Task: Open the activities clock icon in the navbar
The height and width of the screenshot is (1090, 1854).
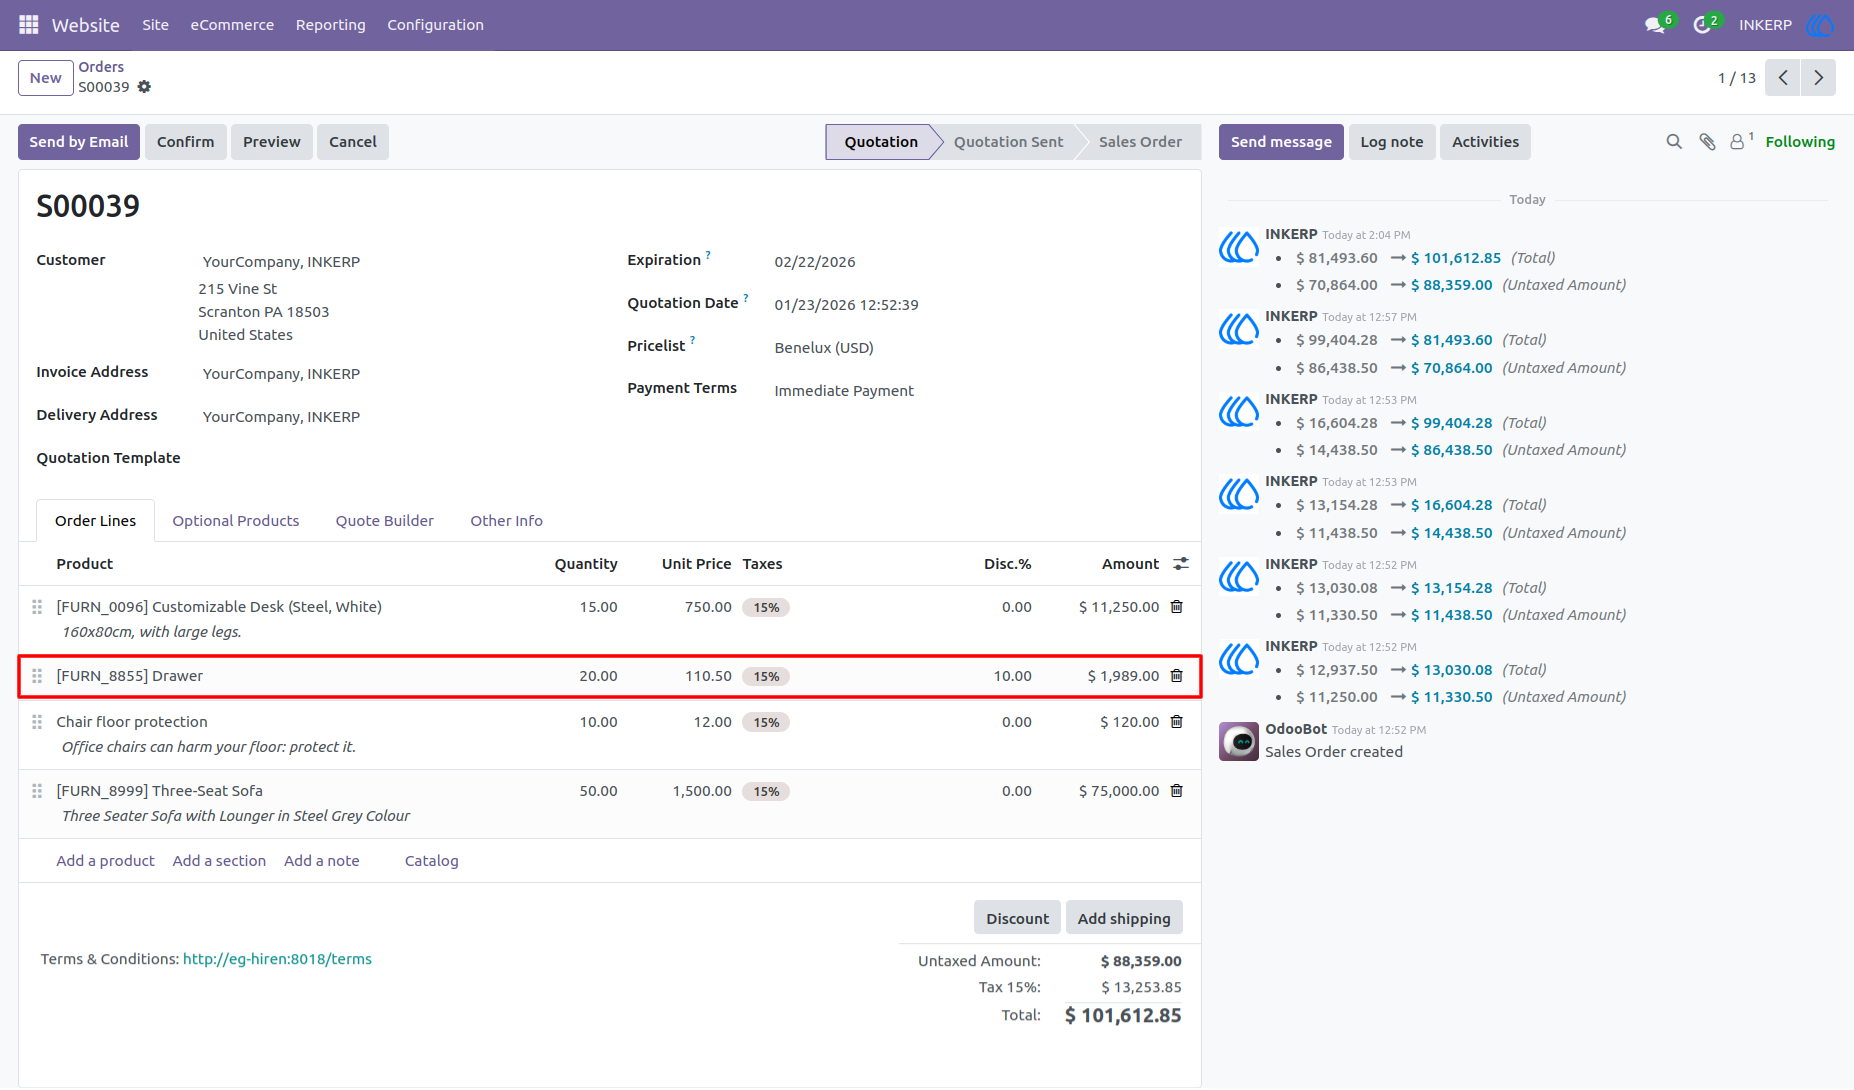Action: 1702,25
